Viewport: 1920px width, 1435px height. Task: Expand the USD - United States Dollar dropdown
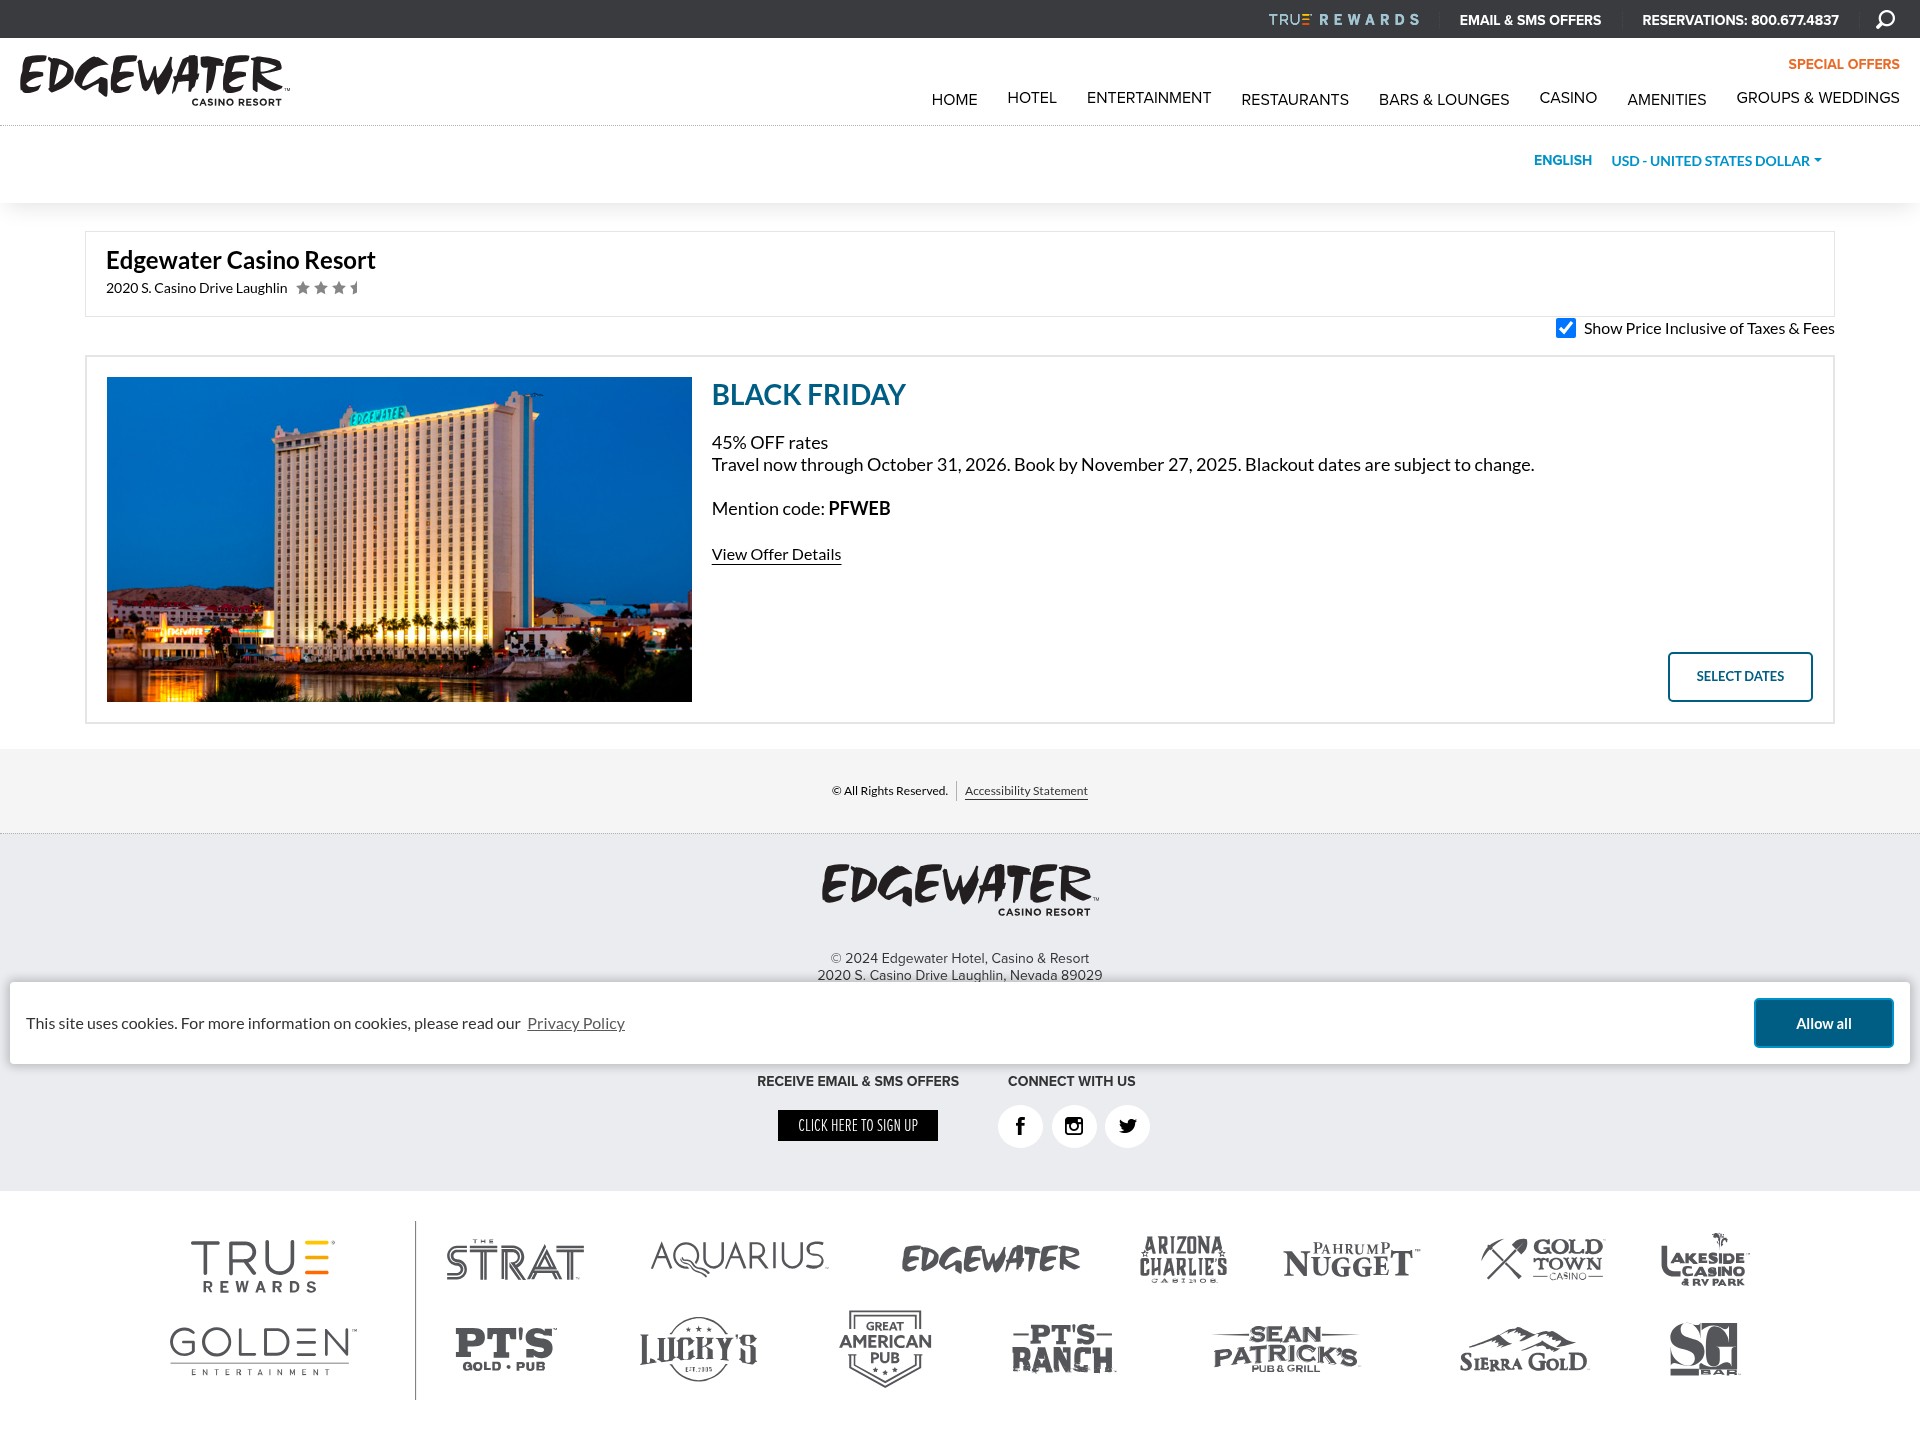[1716, 161]
